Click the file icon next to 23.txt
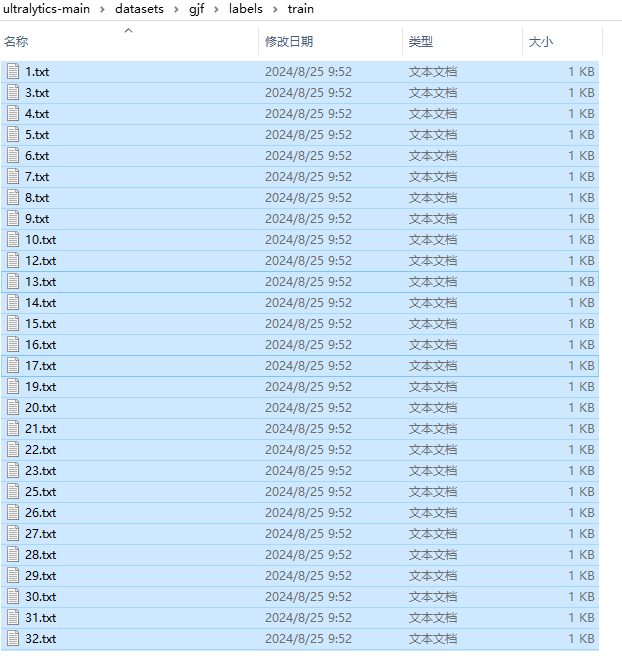The height and width of the screenshot is (667, 622). [13, 470]
